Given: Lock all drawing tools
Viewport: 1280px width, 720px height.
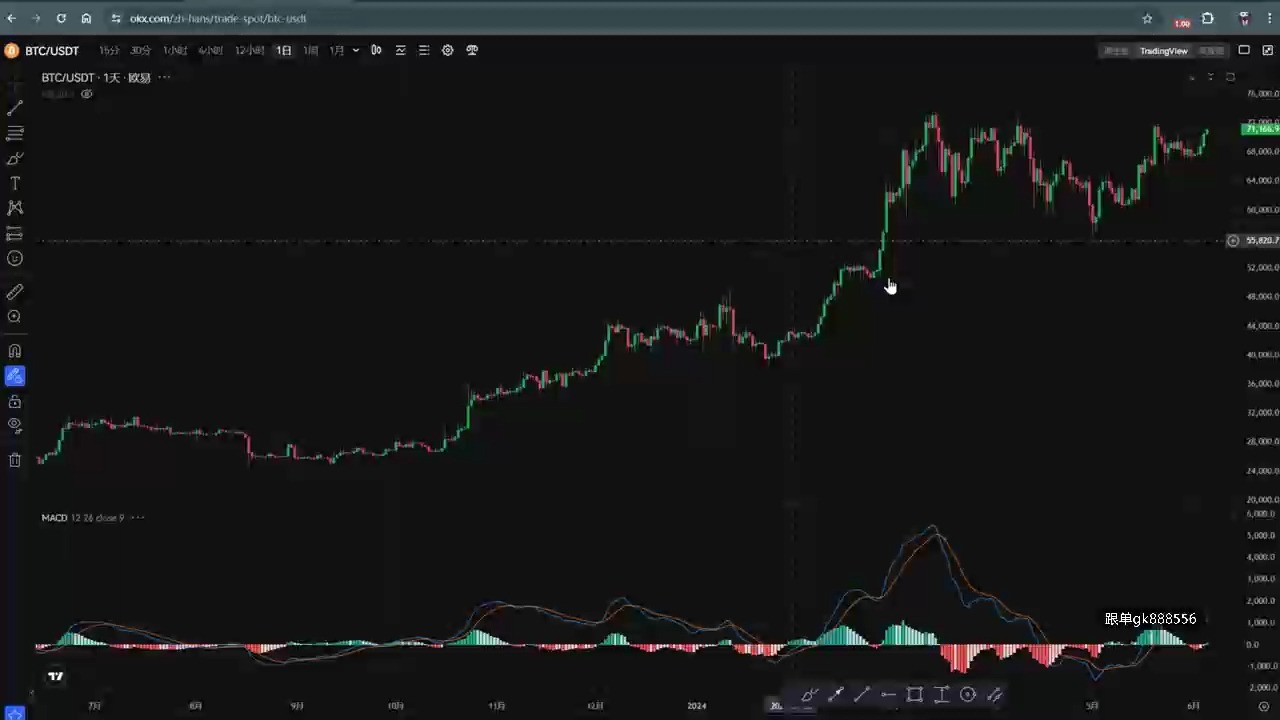Looking at the screenshot, I should [15, 401].
